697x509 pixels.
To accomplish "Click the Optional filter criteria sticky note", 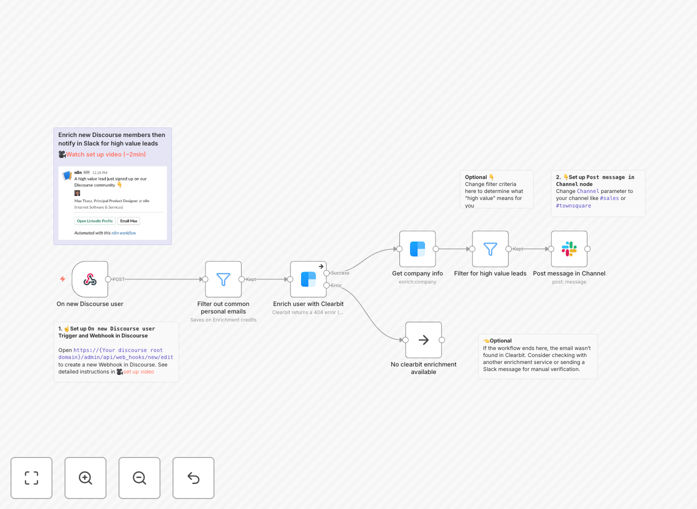I will (x=497, y=190).
